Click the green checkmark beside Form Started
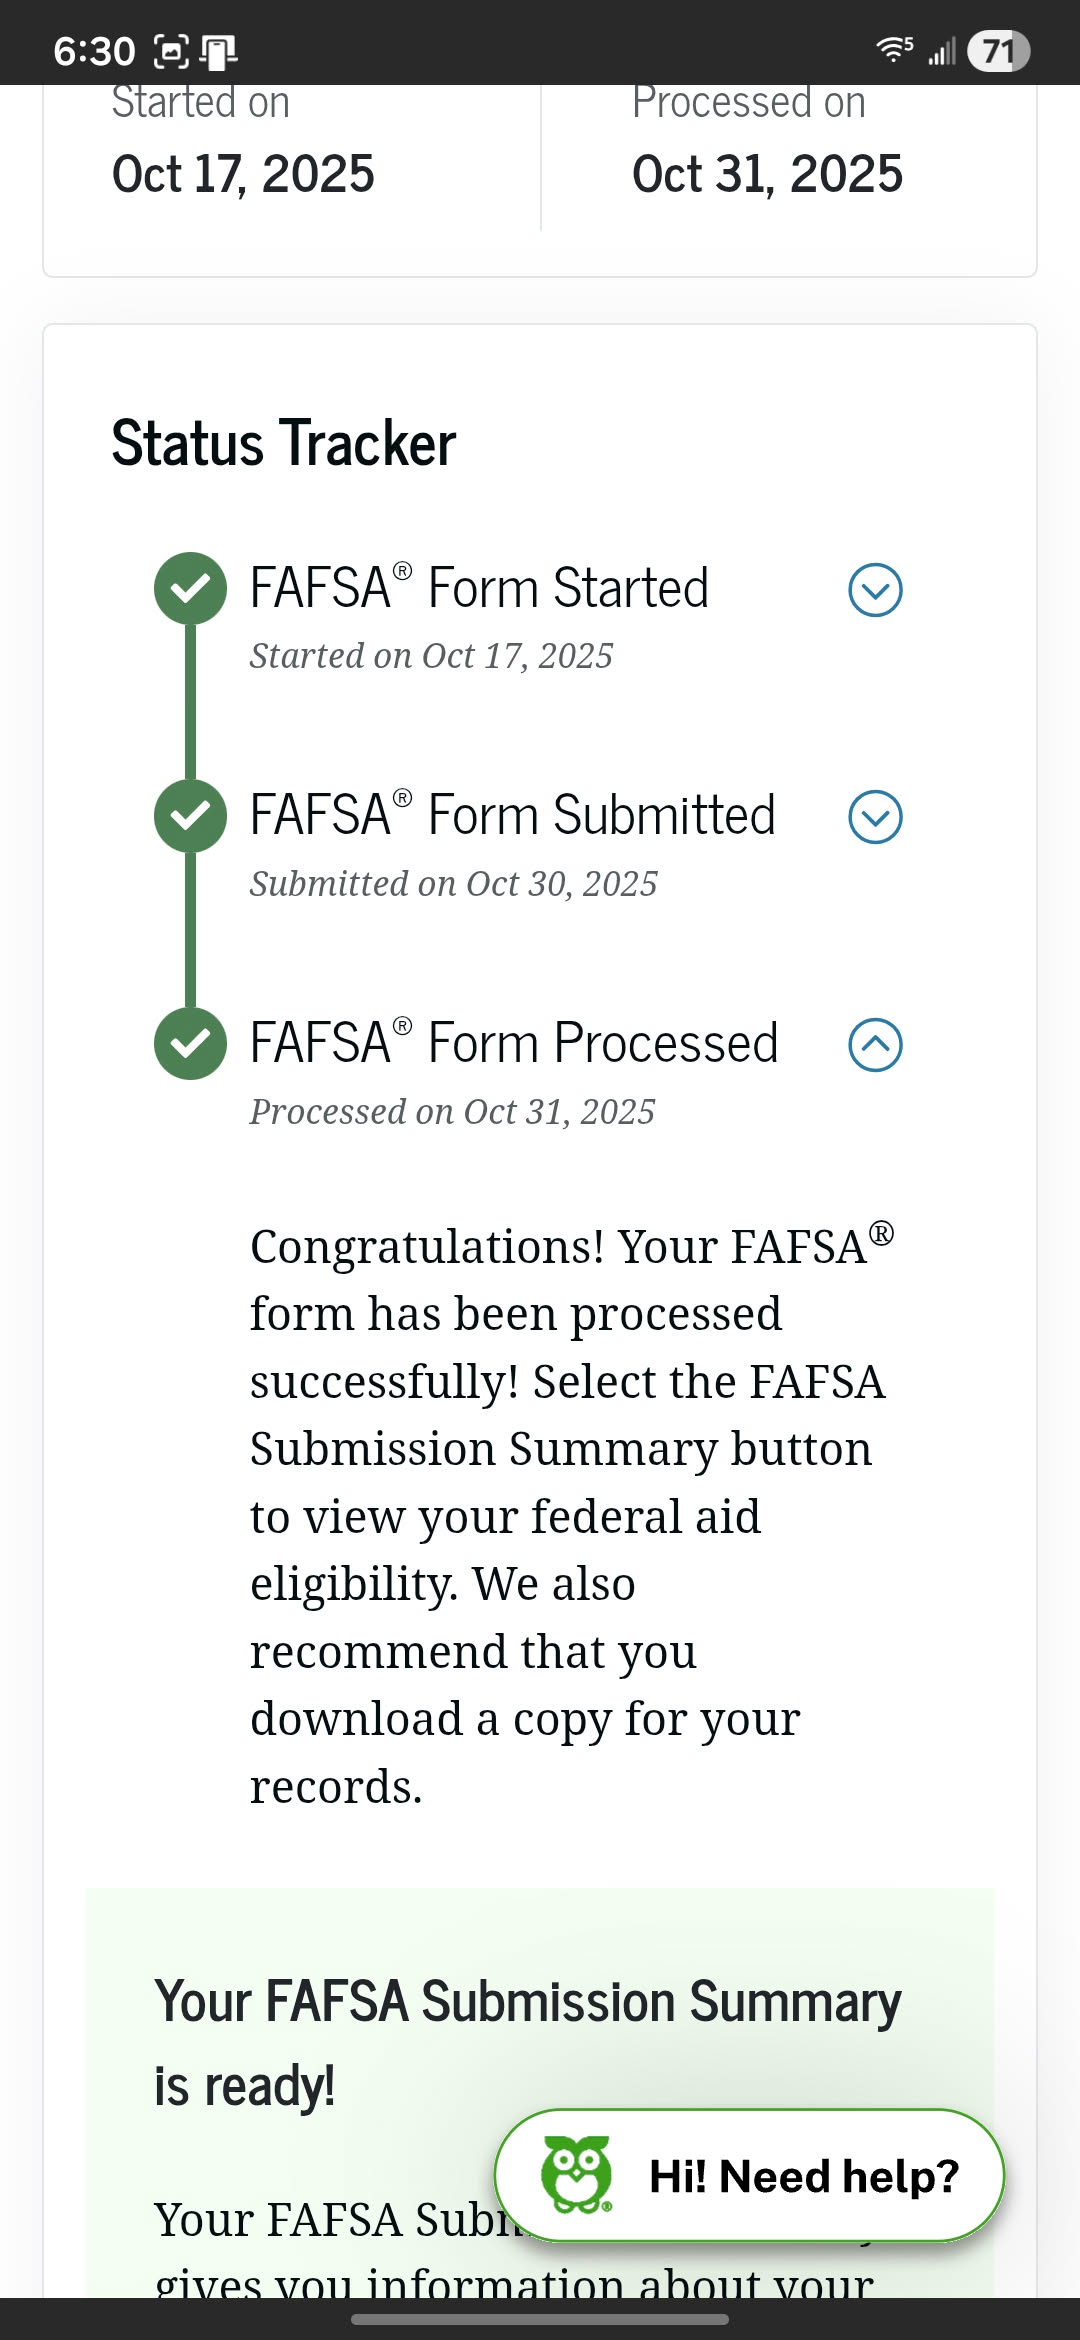This screenshot has height=2340, width=1080. tap(190, 588)
